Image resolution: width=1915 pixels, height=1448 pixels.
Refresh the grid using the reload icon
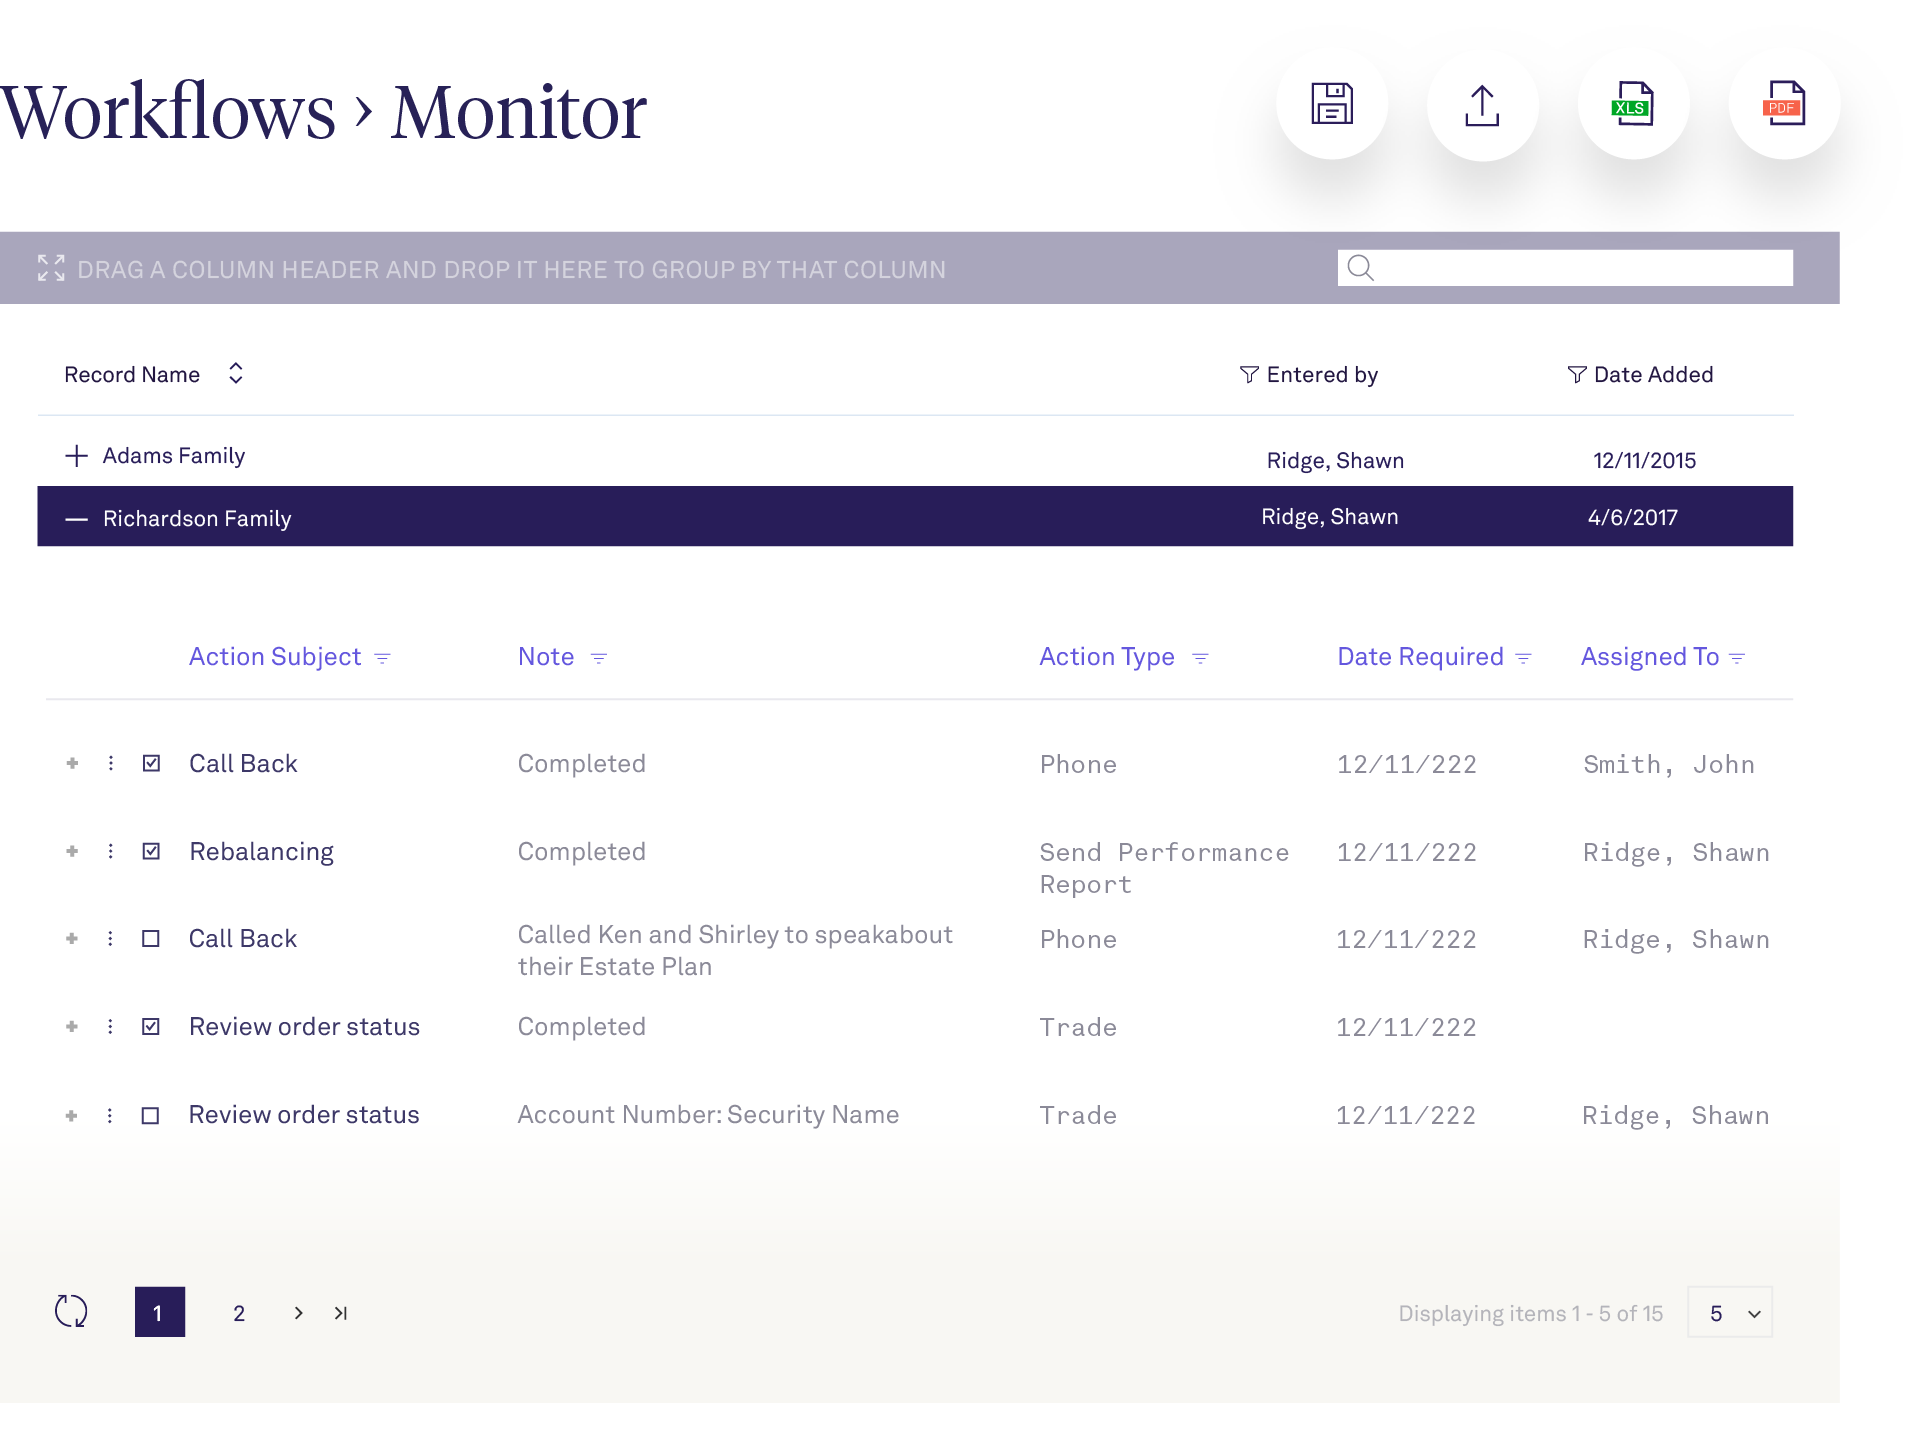pyautogui.click(x=70, y=1312)
